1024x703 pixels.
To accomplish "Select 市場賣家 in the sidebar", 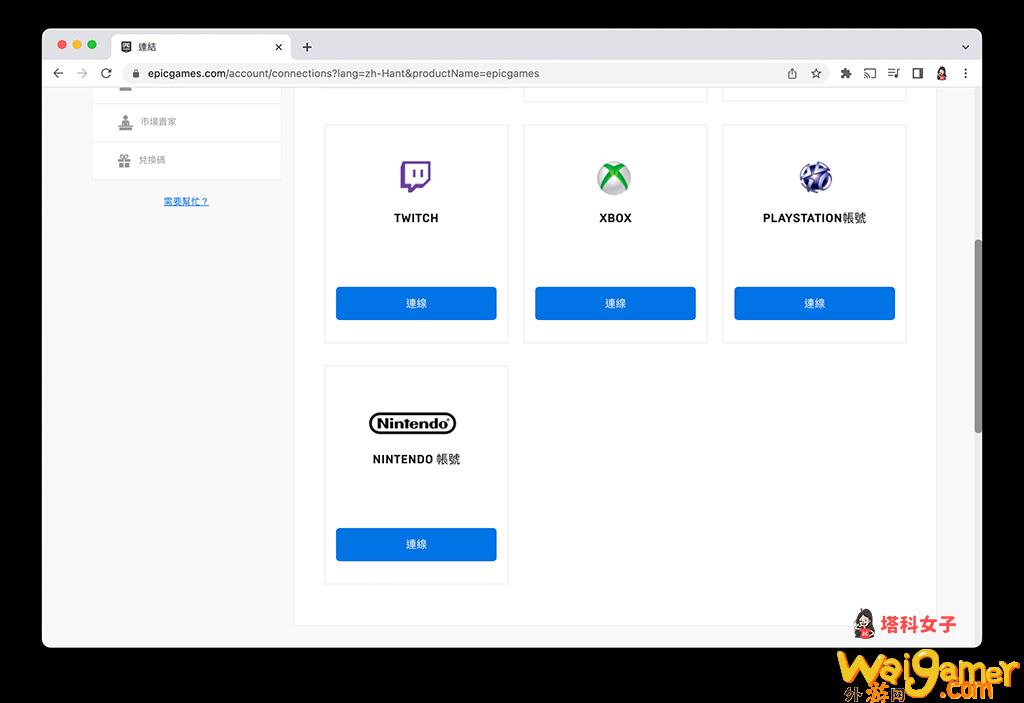I will point(158,122).
